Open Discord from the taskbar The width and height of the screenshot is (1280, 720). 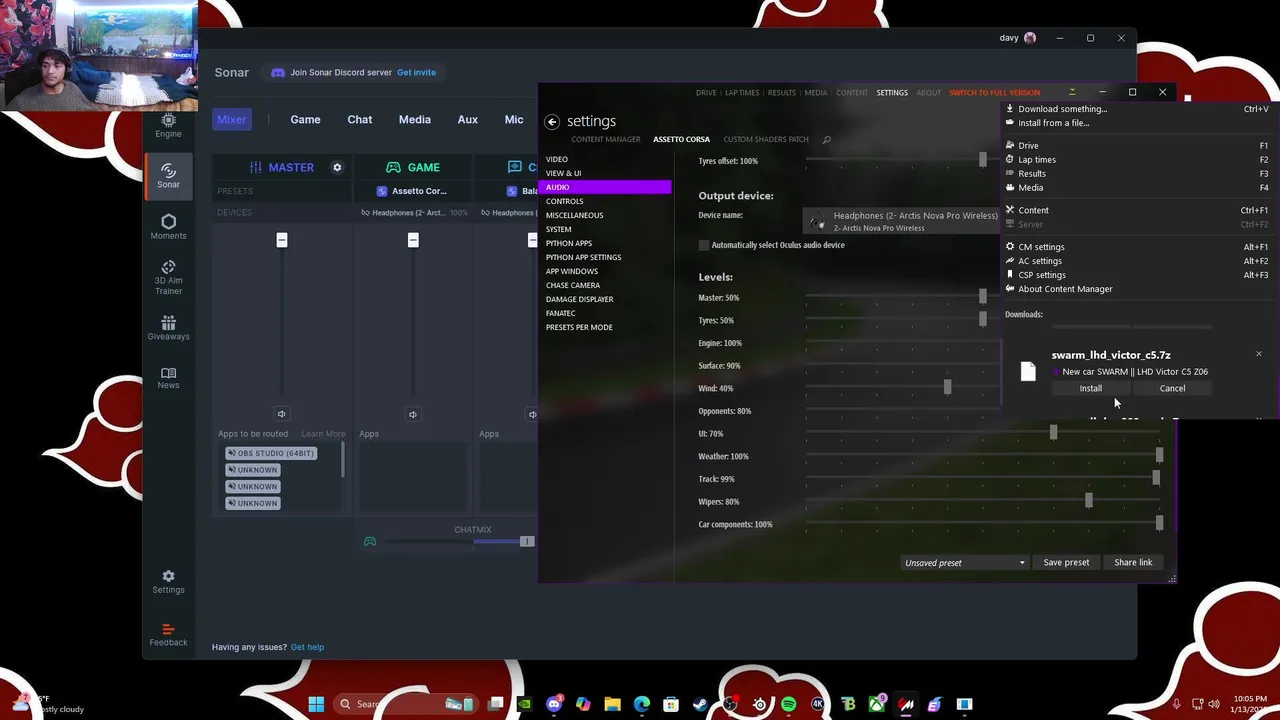click(554, 704)
